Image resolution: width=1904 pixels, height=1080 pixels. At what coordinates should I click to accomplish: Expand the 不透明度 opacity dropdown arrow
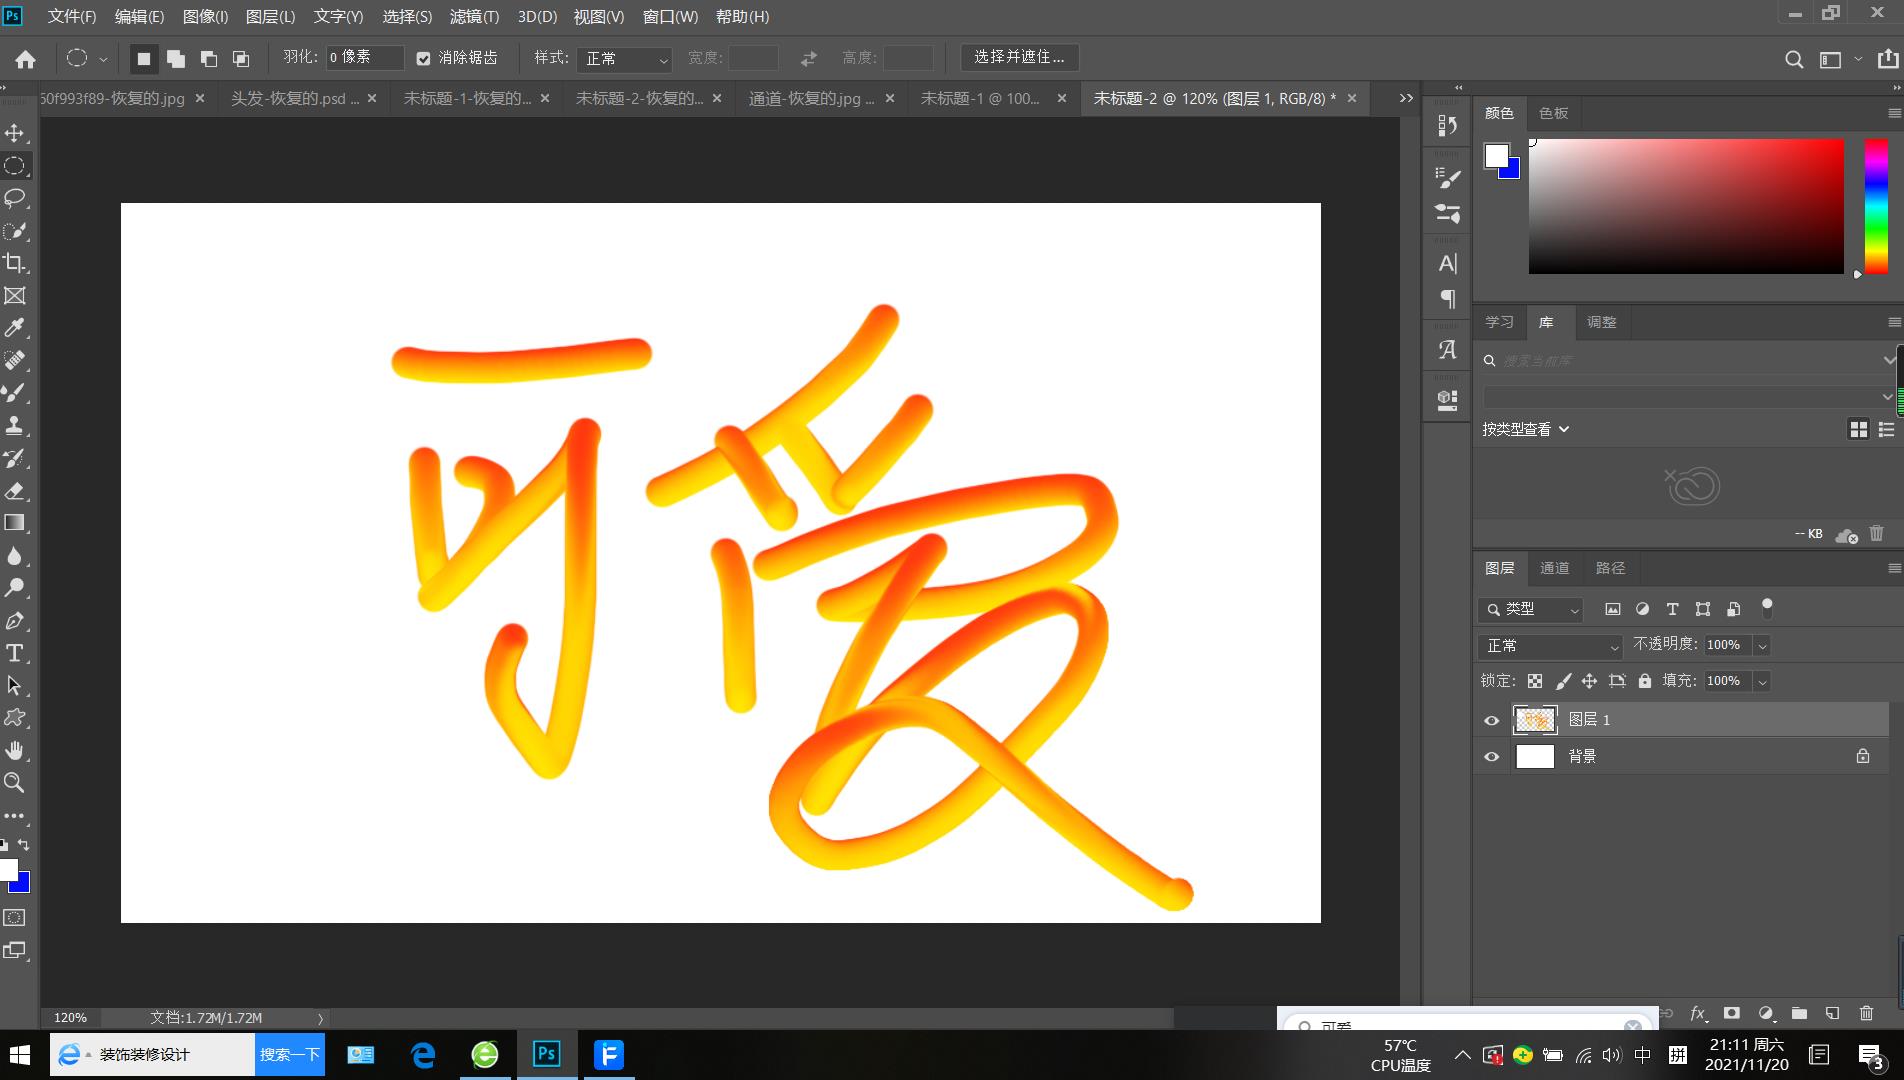1762,646
